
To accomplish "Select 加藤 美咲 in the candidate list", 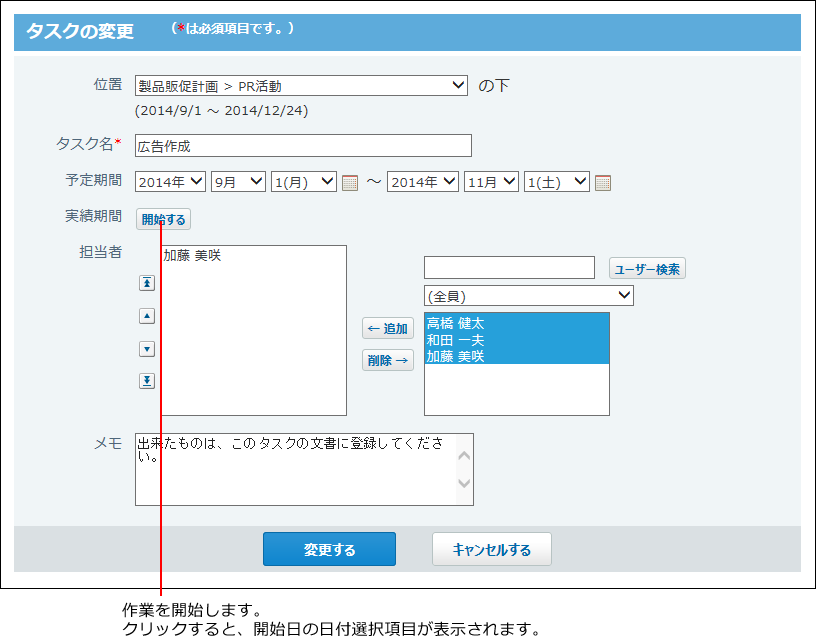I will click(517, 356).
